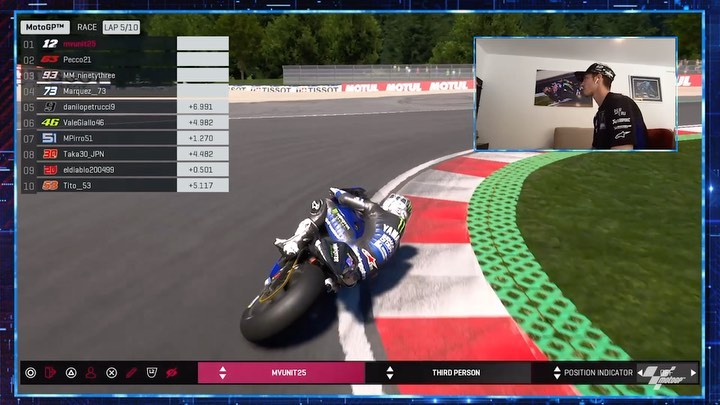Open the MVUNIT25 rider selector
Viewport: 720px width, 405px height.
pos(281,372)
